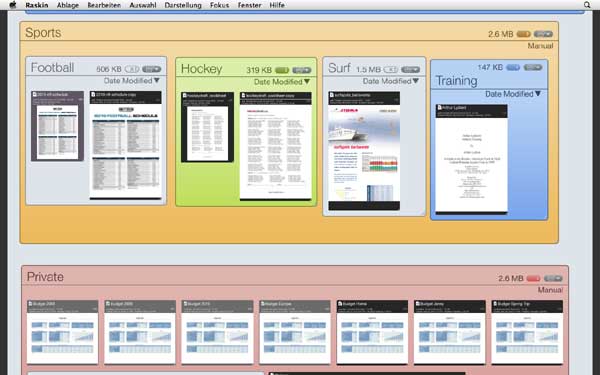Open the gray sort pill dropdown in Hockey header
This screenshot has width=600, height=375.
pyautogui.click(x=302, y=70)
